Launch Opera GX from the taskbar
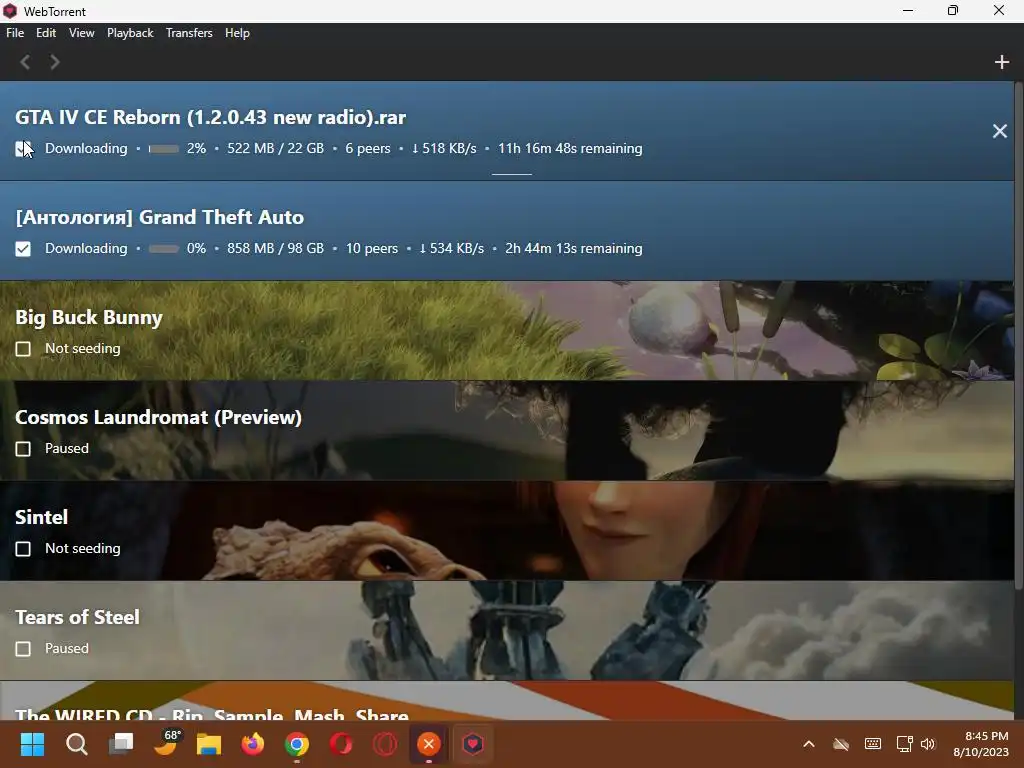Viewport: 1024px width, 768px height. point(385,744)
